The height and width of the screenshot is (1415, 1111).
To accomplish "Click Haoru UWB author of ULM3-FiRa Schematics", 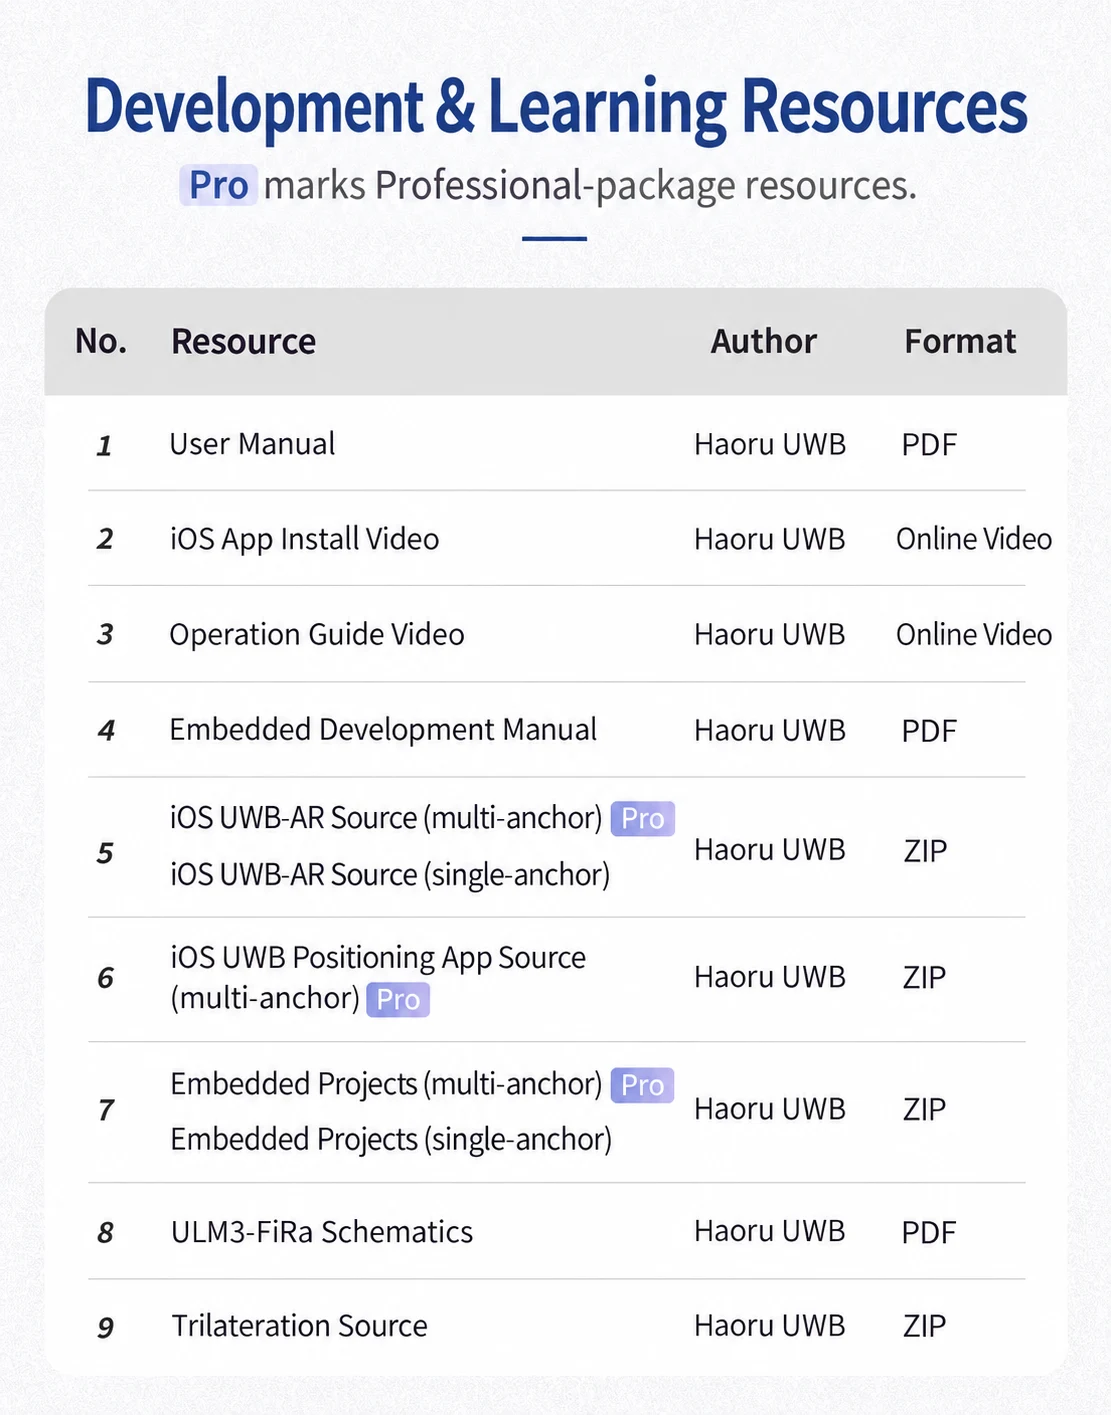I will click(770, 1231).
